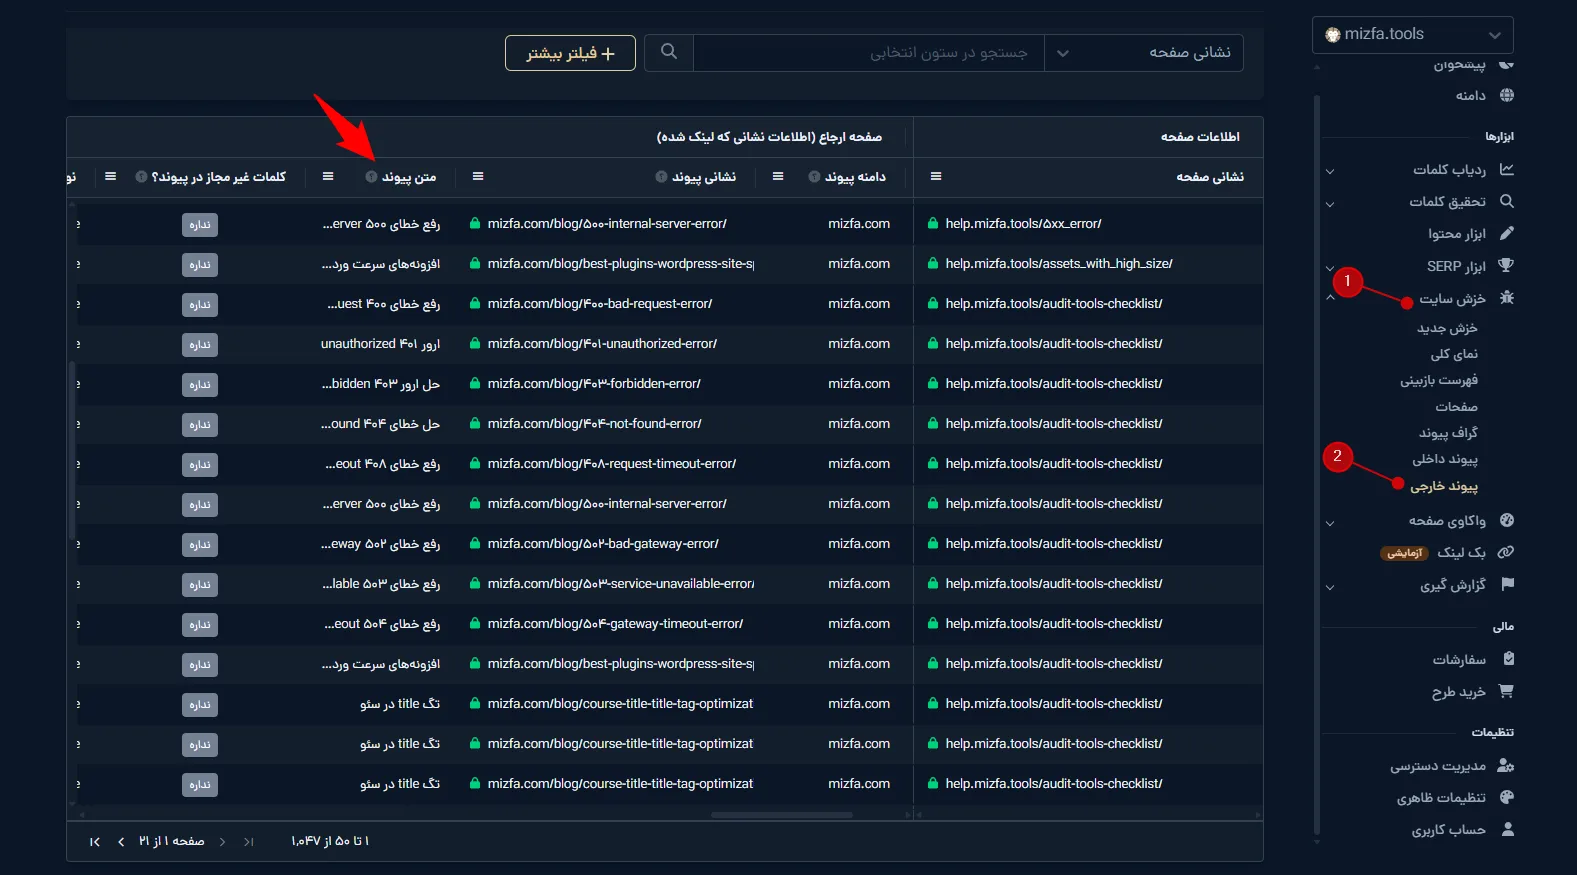
Task: Expand the ردیاب کلمات menu chevron
Action: (1330, 171)
